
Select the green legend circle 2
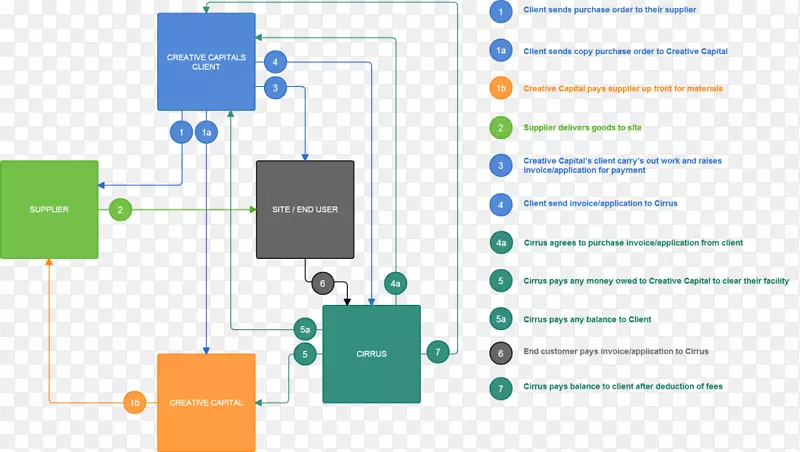click(501, 128)
